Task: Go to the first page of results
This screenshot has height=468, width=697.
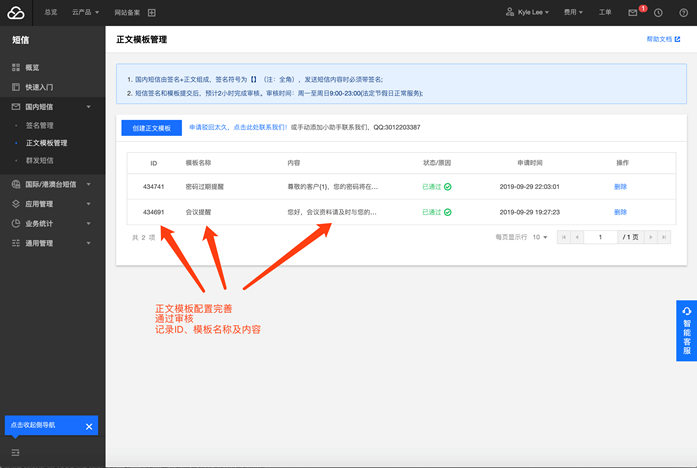Action: tap(564, 237)
